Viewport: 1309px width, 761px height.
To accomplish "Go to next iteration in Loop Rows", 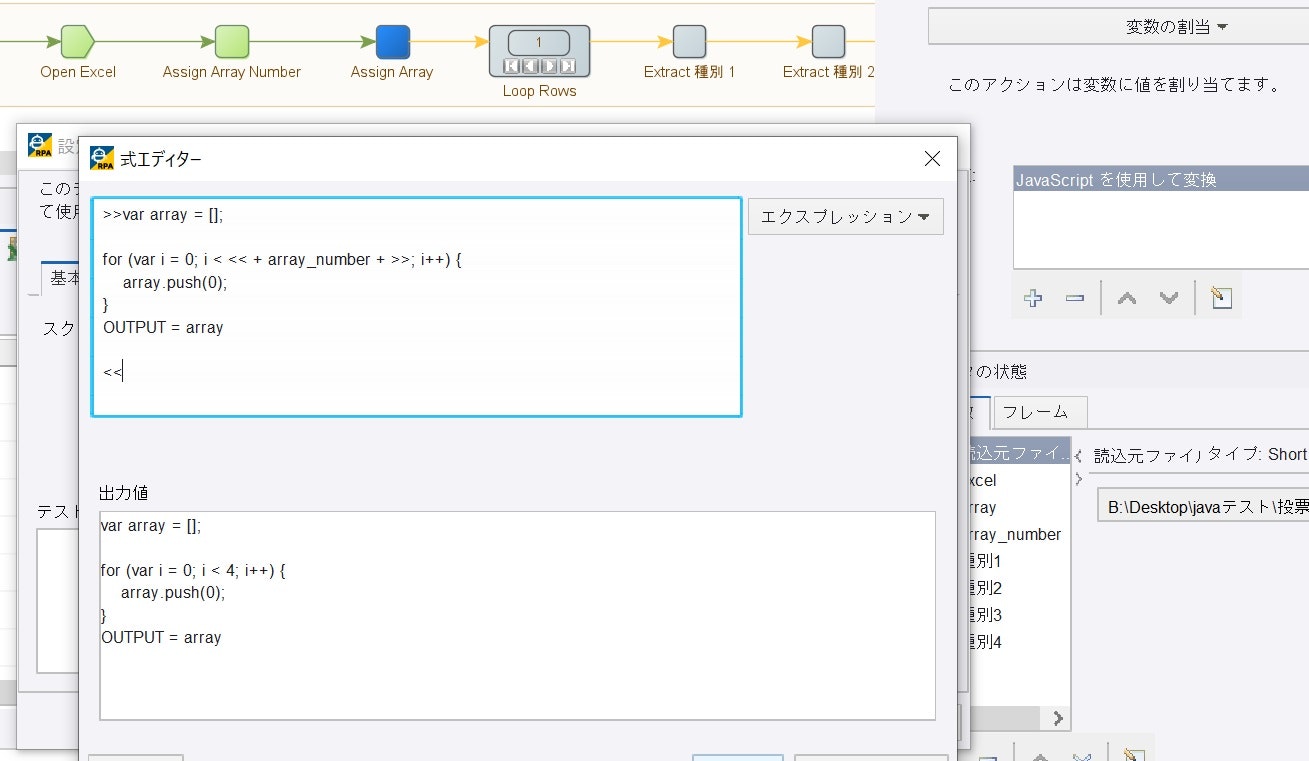I will coord(549,66).
